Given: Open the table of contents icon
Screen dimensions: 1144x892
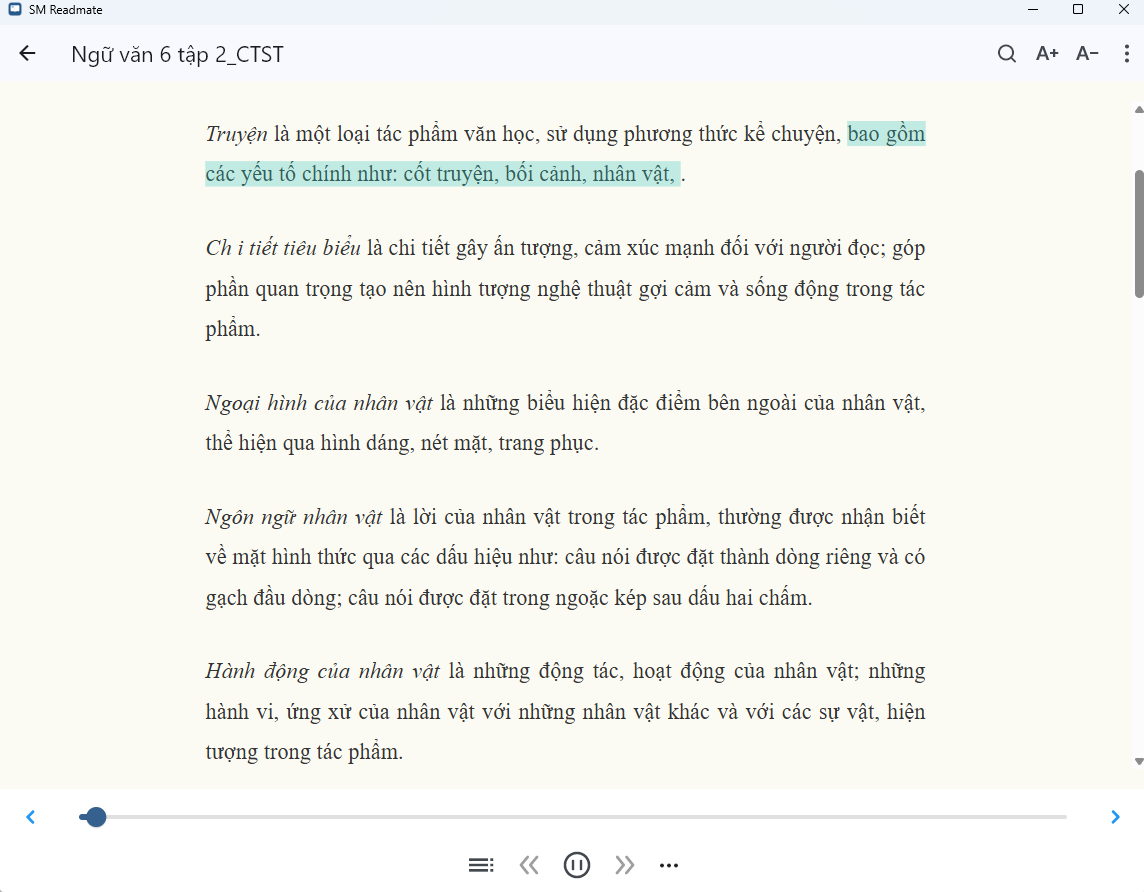Looking at the screenshot, I should (x=481, y=864).
